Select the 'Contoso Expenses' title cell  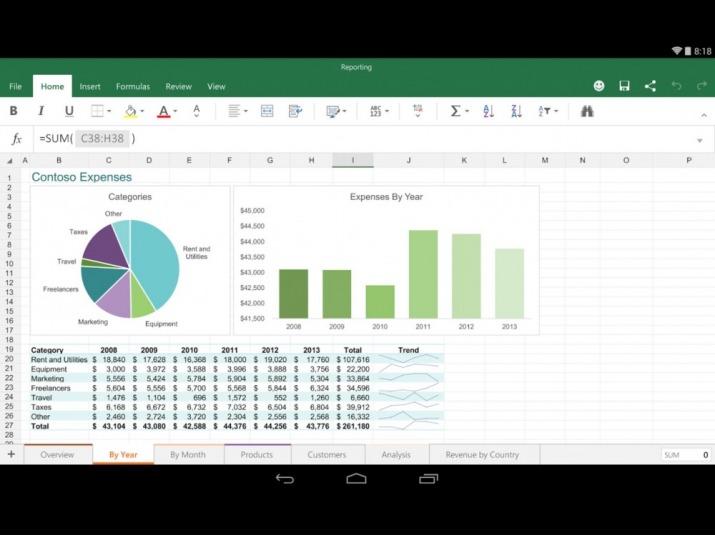pyautogui.click(x=82, y=177)
